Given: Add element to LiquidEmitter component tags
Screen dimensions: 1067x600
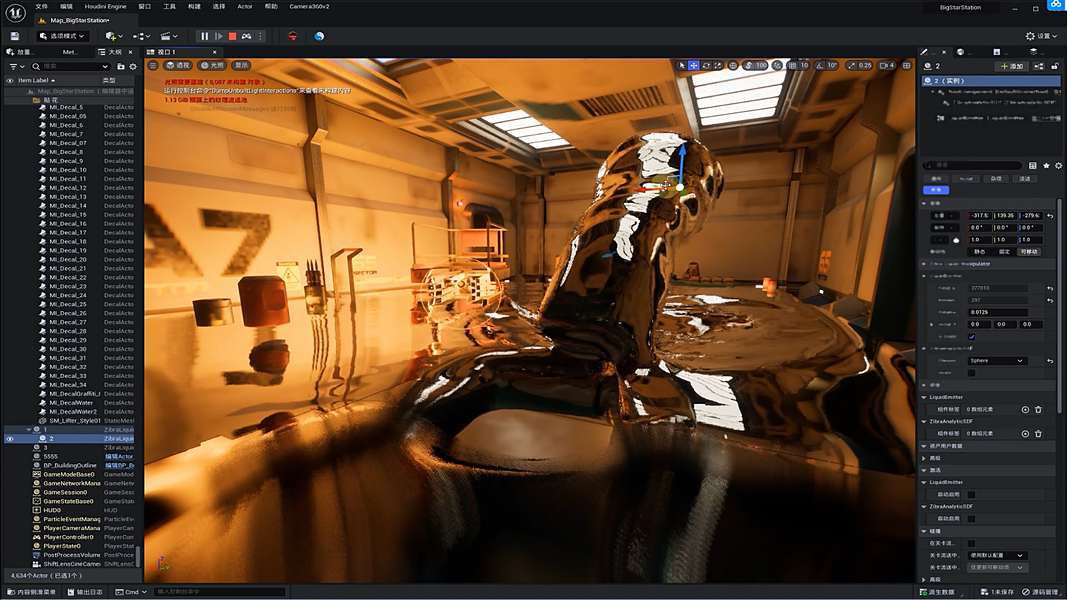Looking at the screenshot, I should (1025, 410).
